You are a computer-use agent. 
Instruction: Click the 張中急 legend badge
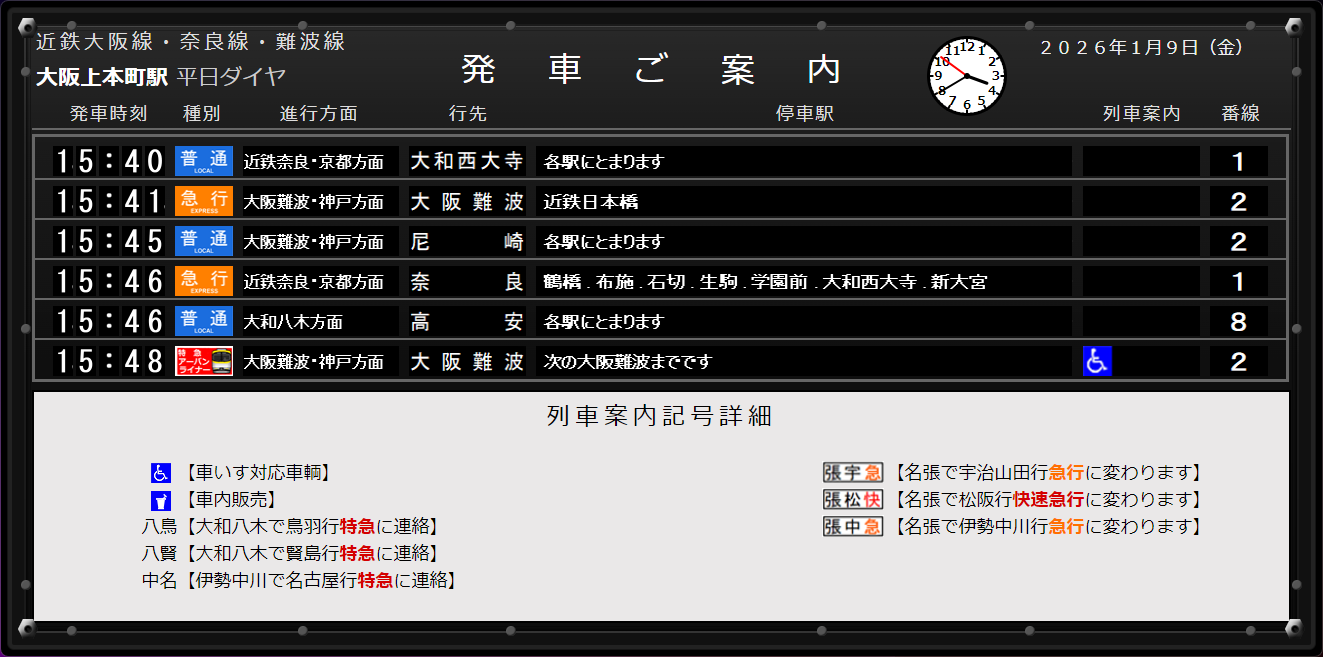point(852,526)
